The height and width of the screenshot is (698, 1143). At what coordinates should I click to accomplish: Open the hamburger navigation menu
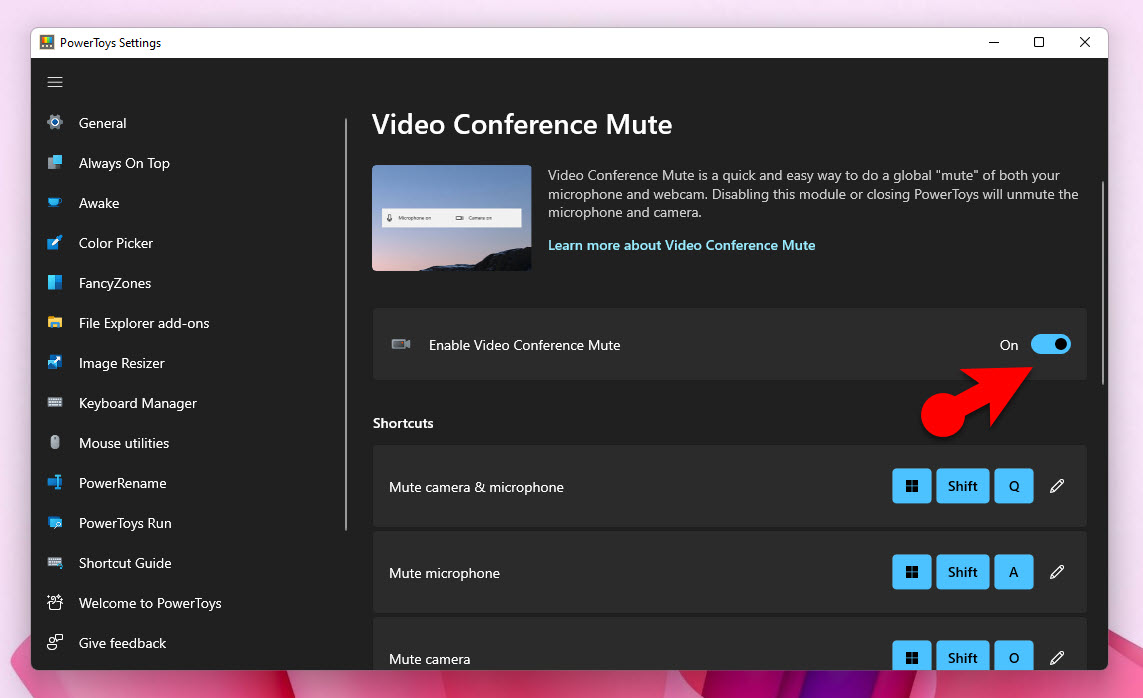pyautogui.click(x=55, y=82)
